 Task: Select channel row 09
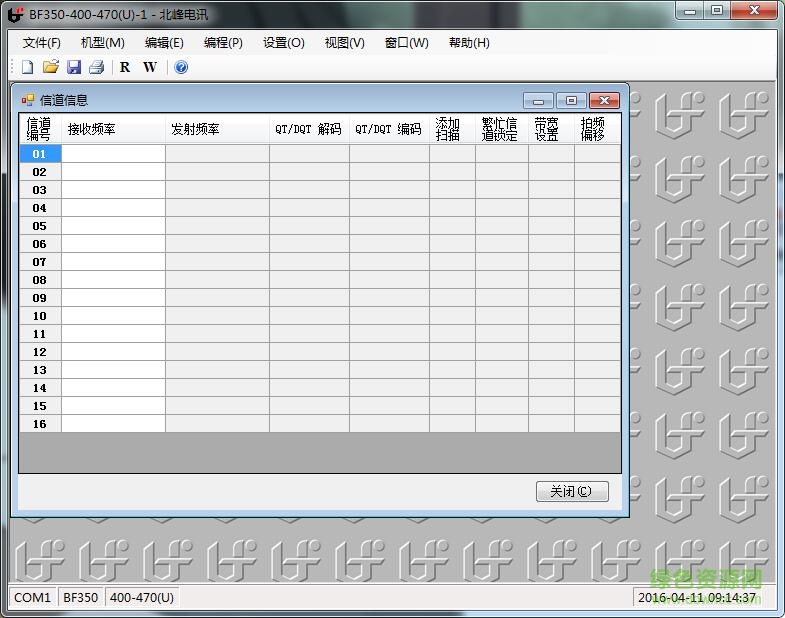coord(40,298)
